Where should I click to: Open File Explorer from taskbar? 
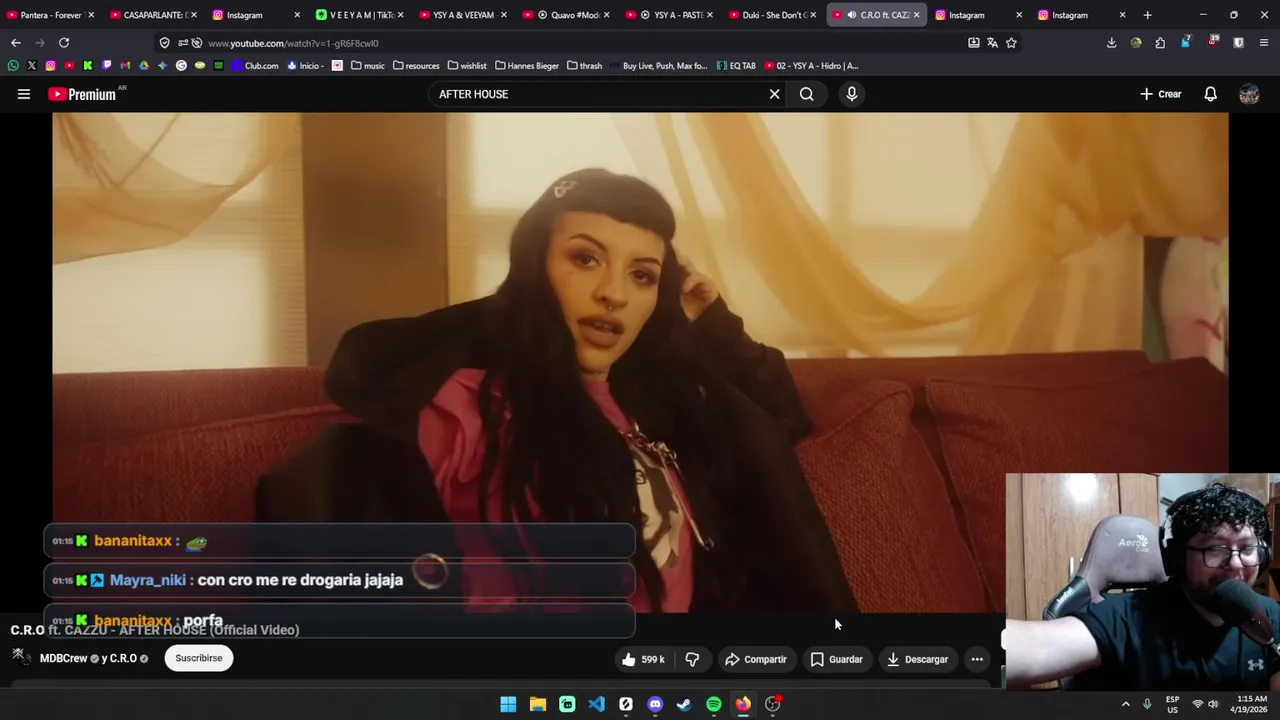coord(538,704)
